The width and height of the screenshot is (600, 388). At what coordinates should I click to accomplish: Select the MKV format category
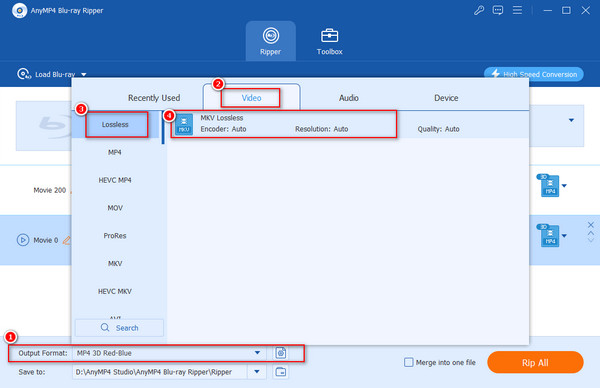coord(115,264)
